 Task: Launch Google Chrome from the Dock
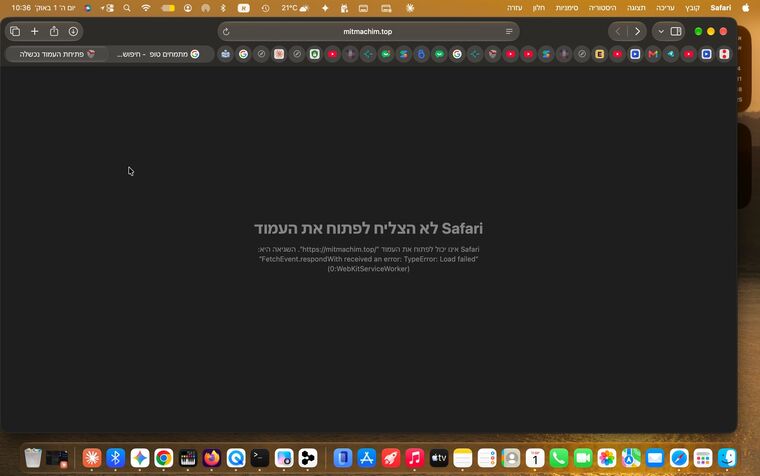coord(164,458)
